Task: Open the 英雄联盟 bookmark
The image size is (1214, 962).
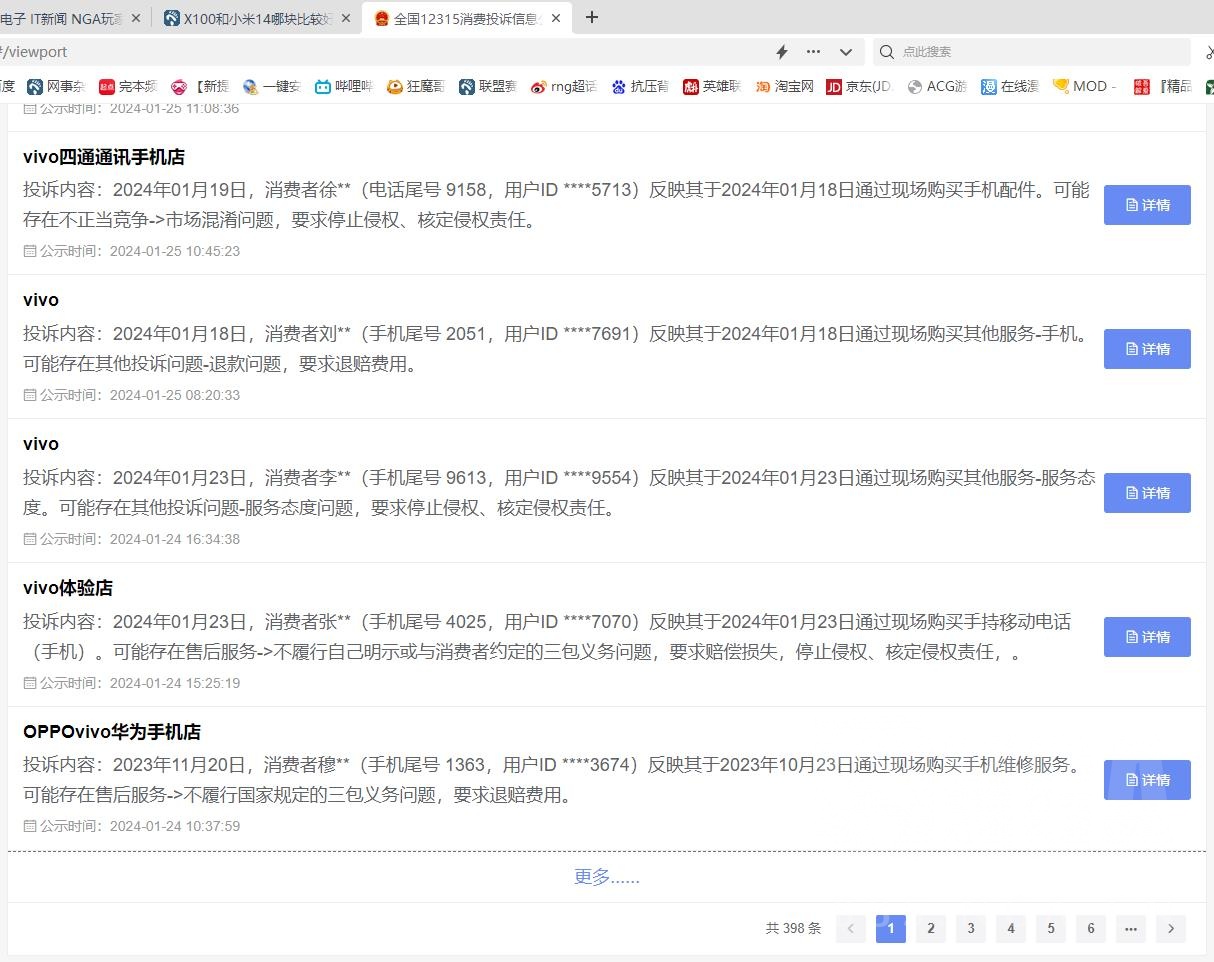Action: tap(711, 86)
